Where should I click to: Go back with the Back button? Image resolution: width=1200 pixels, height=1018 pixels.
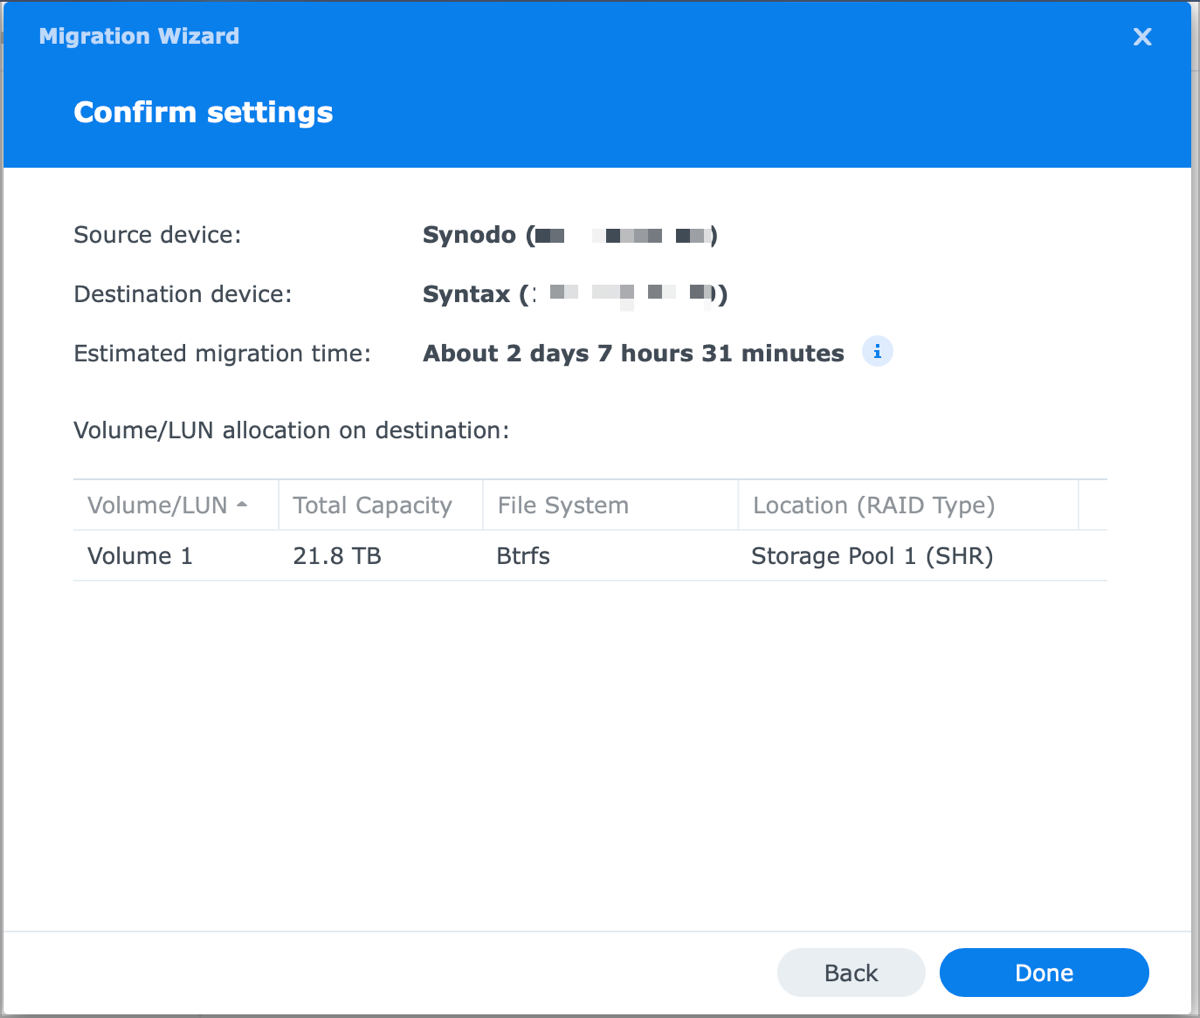coord(851,973)
